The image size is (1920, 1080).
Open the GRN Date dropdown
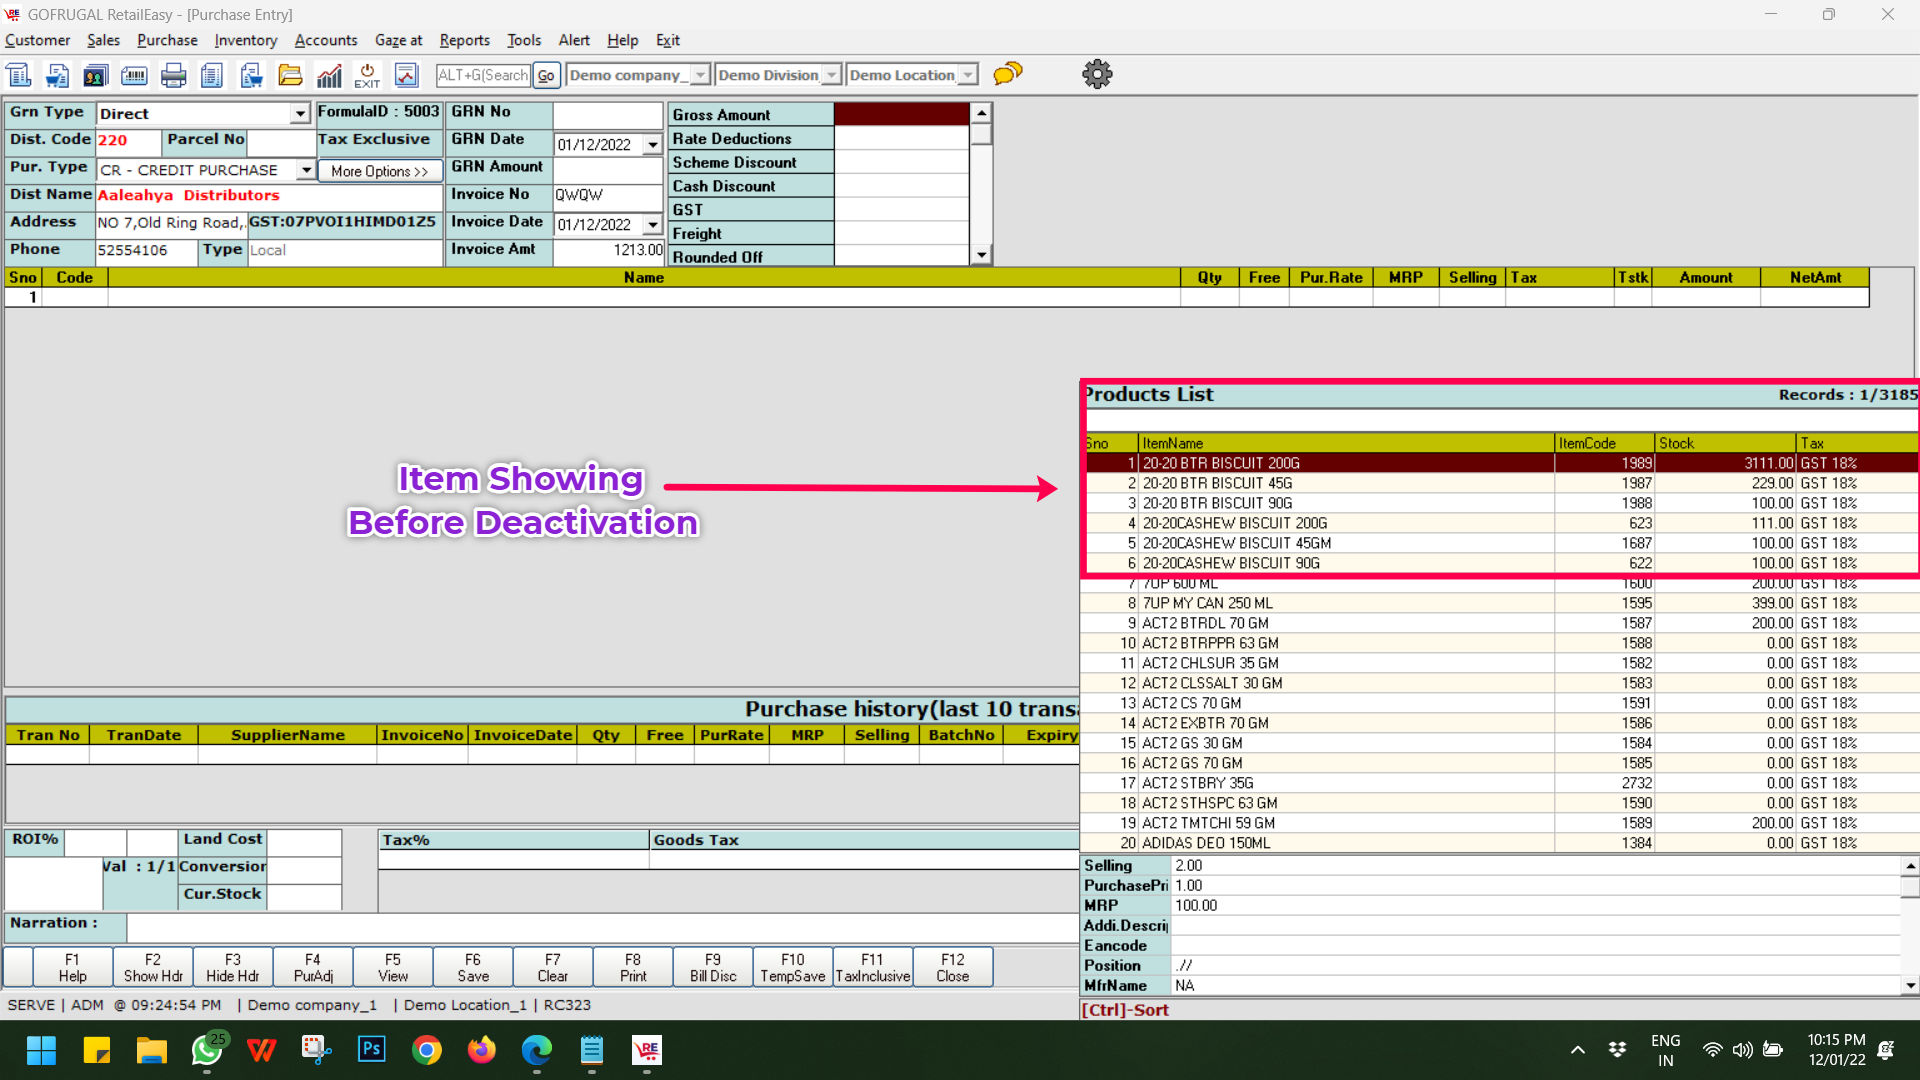(652, 145)
